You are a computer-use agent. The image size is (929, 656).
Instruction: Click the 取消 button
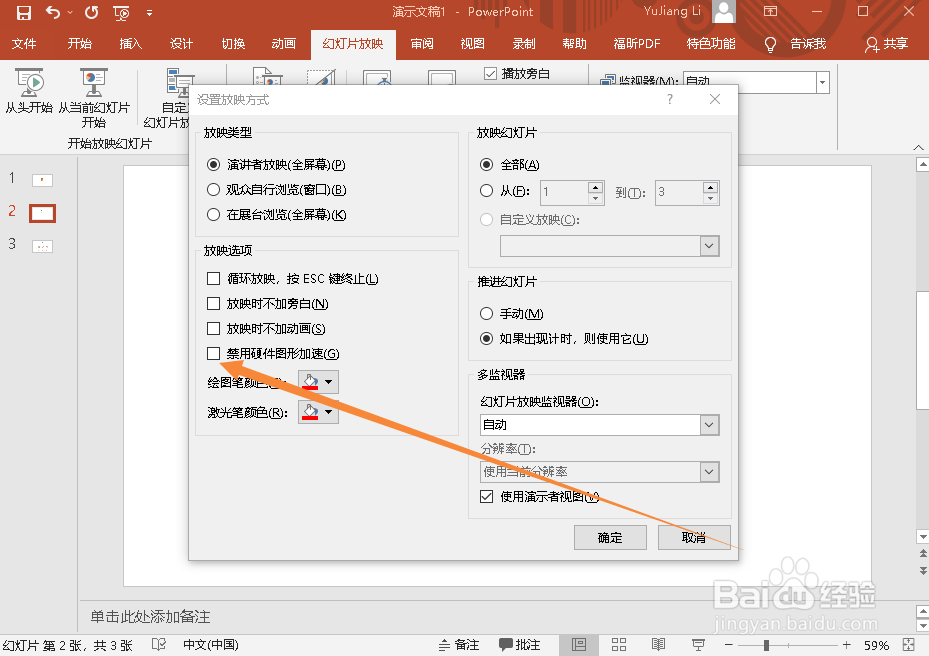[694, 537]
